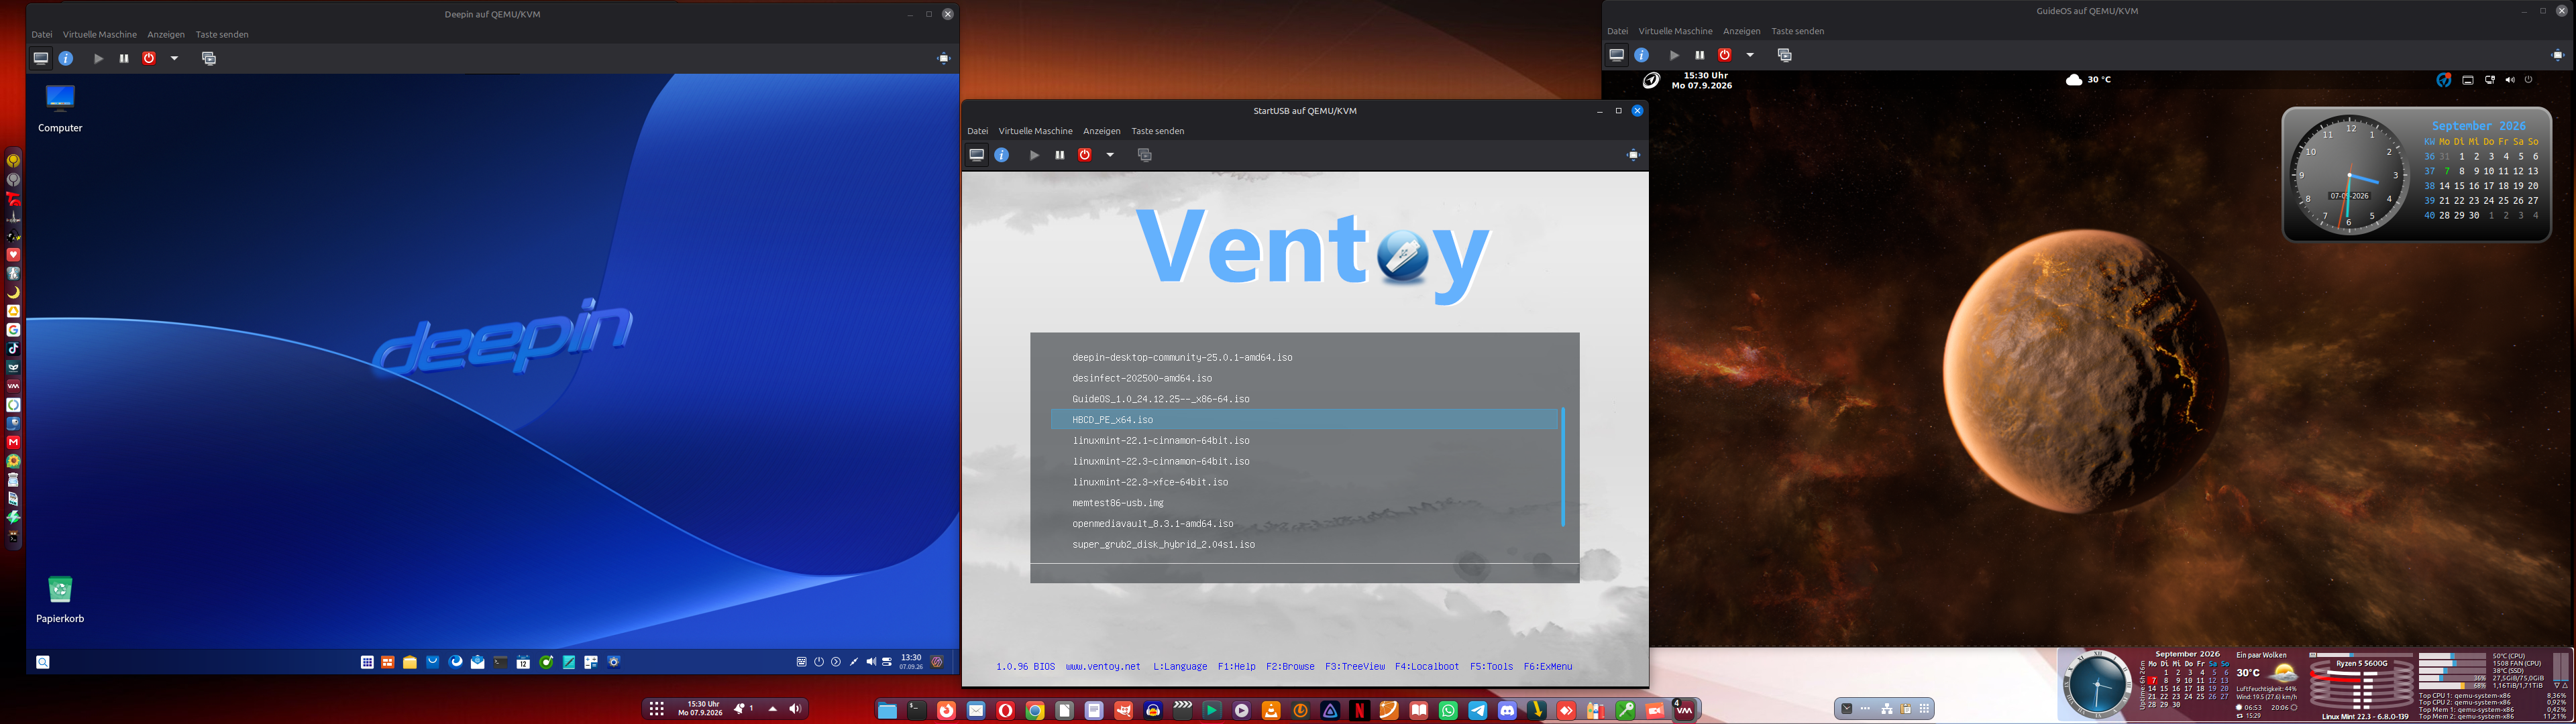Open Deepin app store in dock
2576x724 pixels.
pyautogui.click(x=433, y=662)
